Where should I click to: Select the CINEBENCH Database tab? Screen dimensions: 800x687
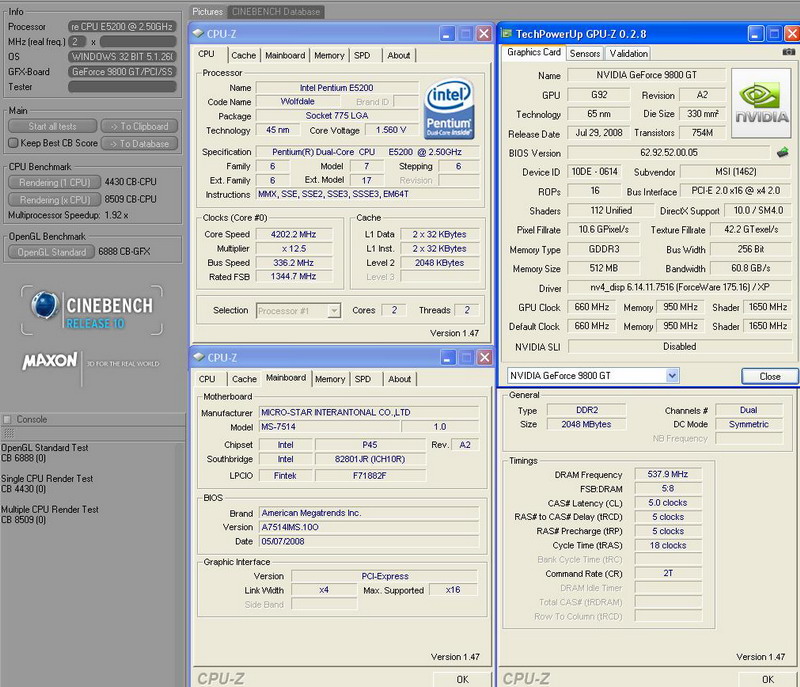coord(275,12)
